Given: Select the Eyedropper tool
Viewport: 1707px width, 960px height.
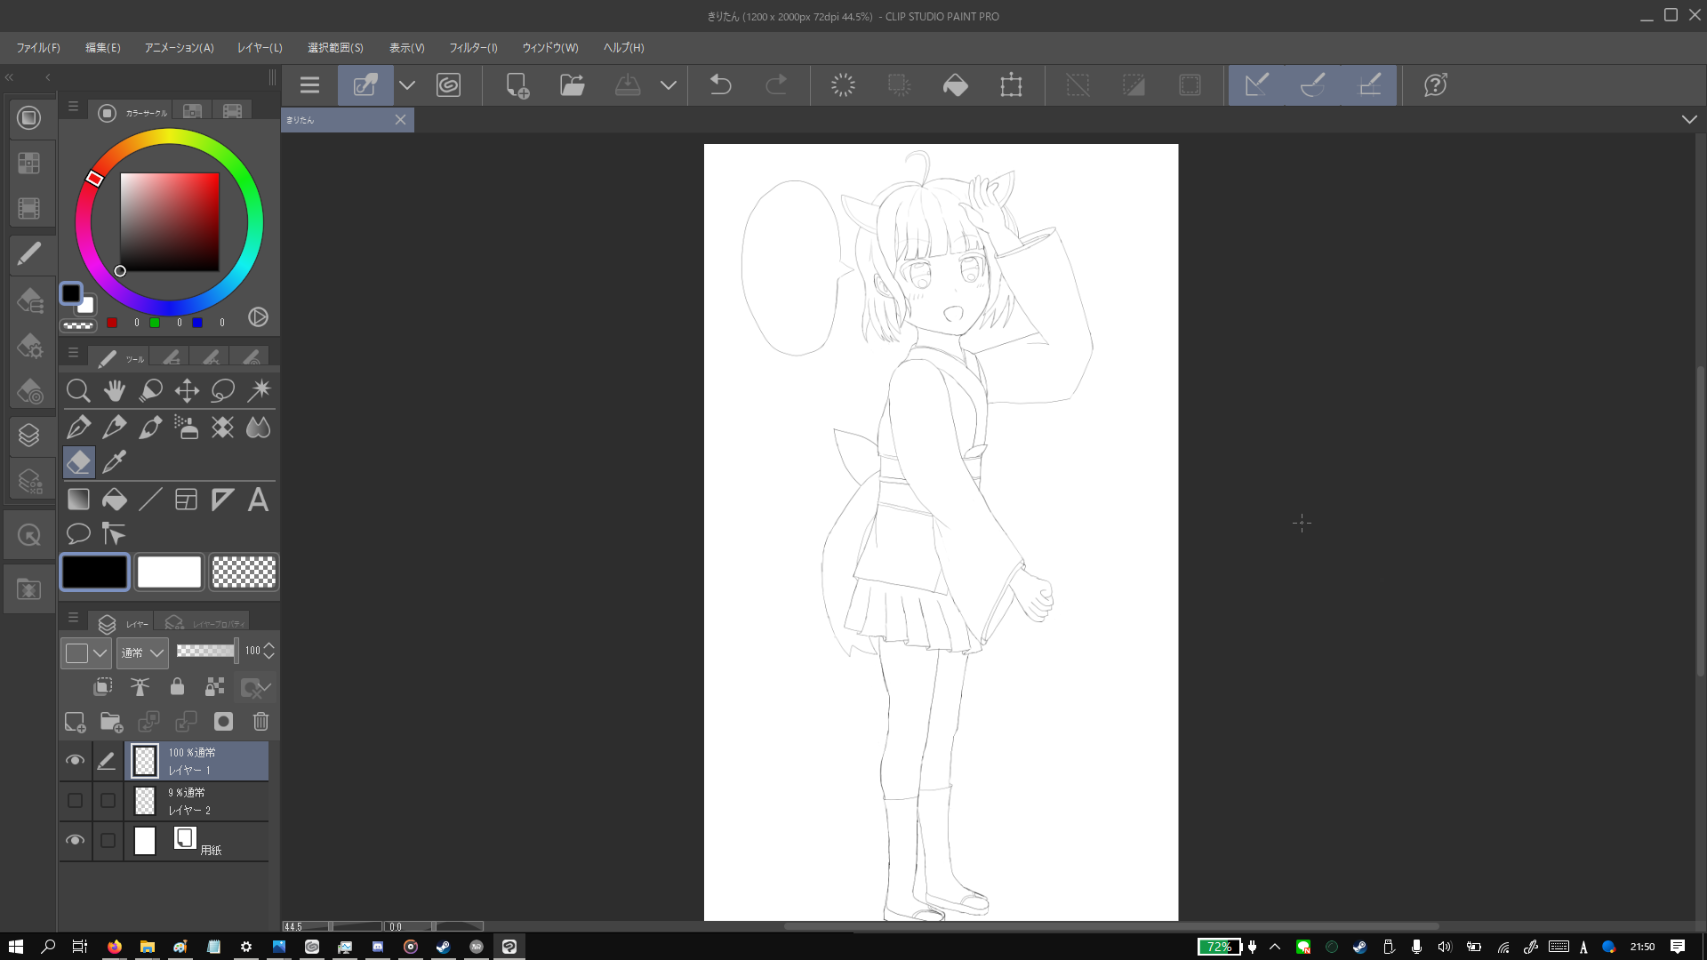Looking at the screenshot, I should pos(114,462).
